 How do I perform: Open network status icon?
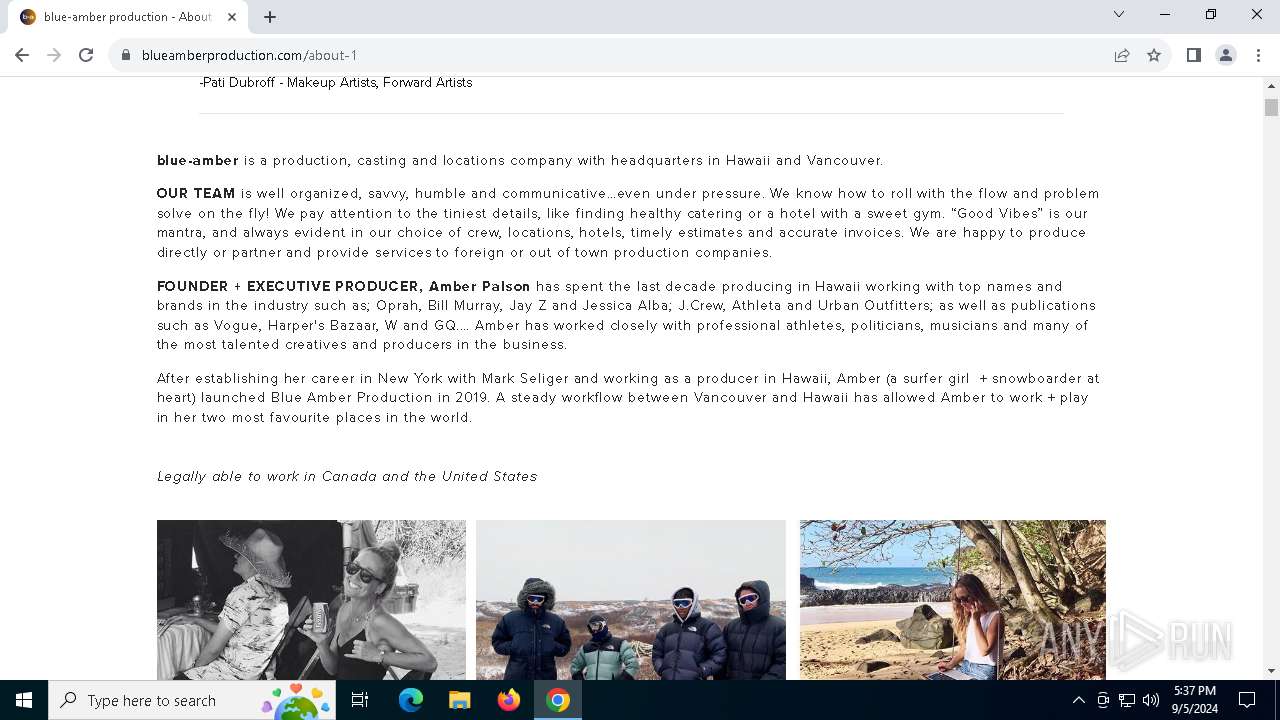pyautogui.click(x=1127, y=700)
